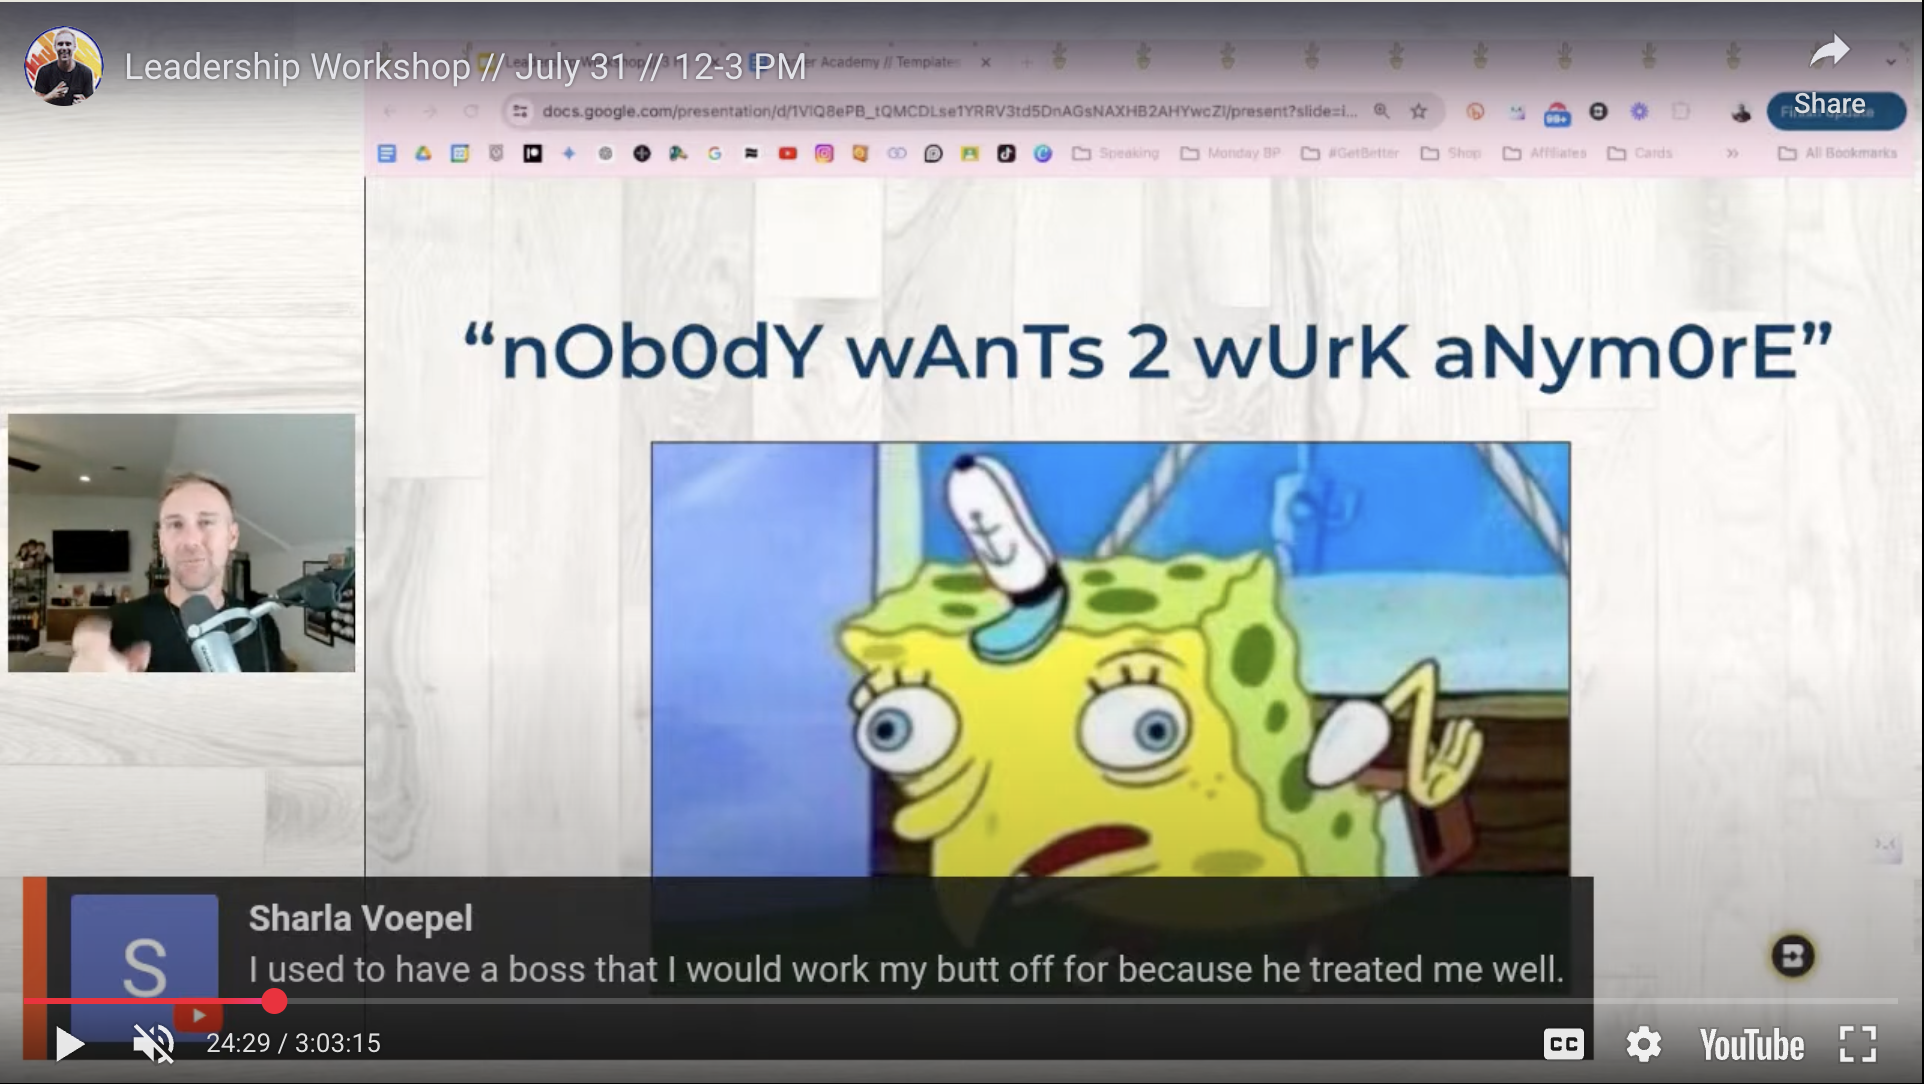Open the channel avatar profile picture
Viewport: 1924px width, 1084px height.
(x=64, y=66)
